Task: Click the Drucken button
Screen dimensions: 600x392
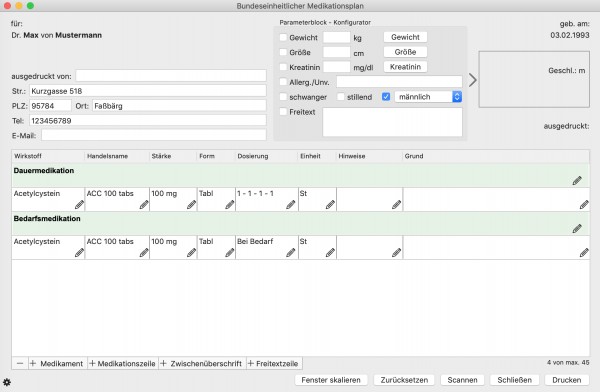Action: (x=567, y=380)
